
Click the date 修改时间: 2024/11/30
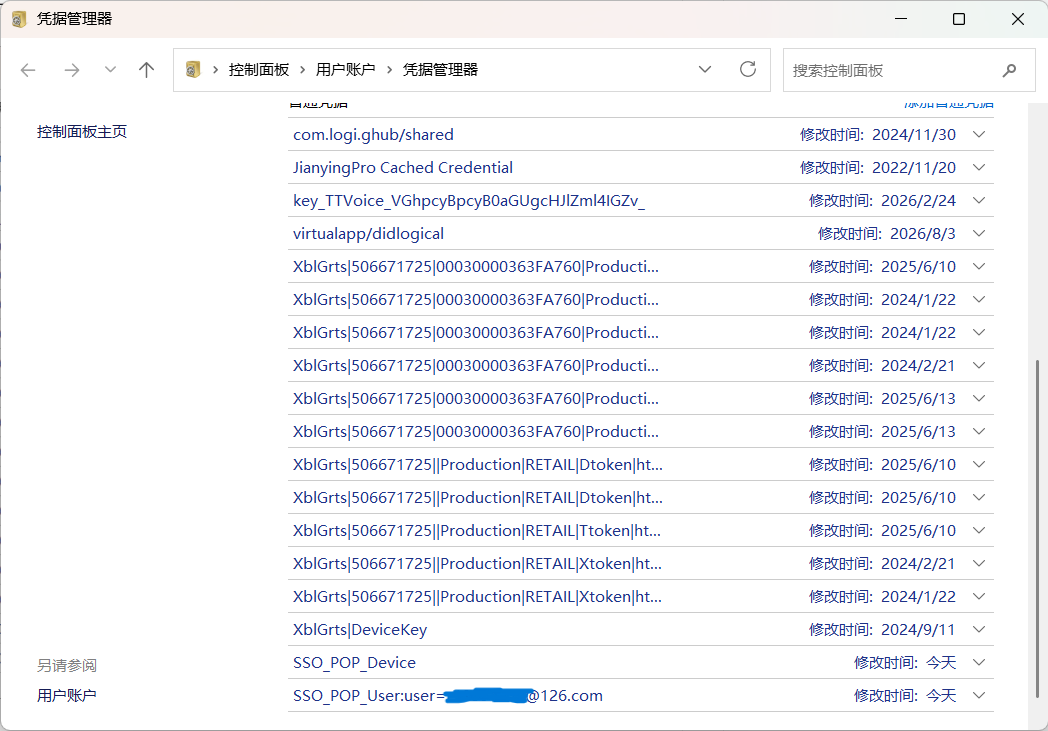[x=878, y=135]
